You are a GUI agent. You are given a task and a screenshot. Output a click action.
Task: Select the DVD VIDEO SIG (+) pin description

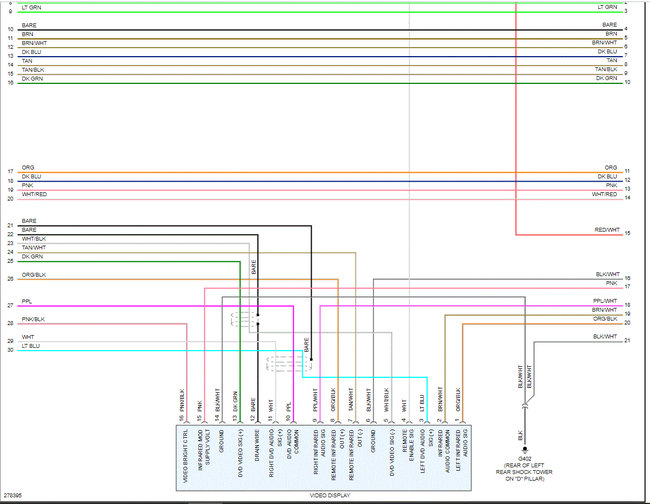pyautogui.click(x=240, y=453)
